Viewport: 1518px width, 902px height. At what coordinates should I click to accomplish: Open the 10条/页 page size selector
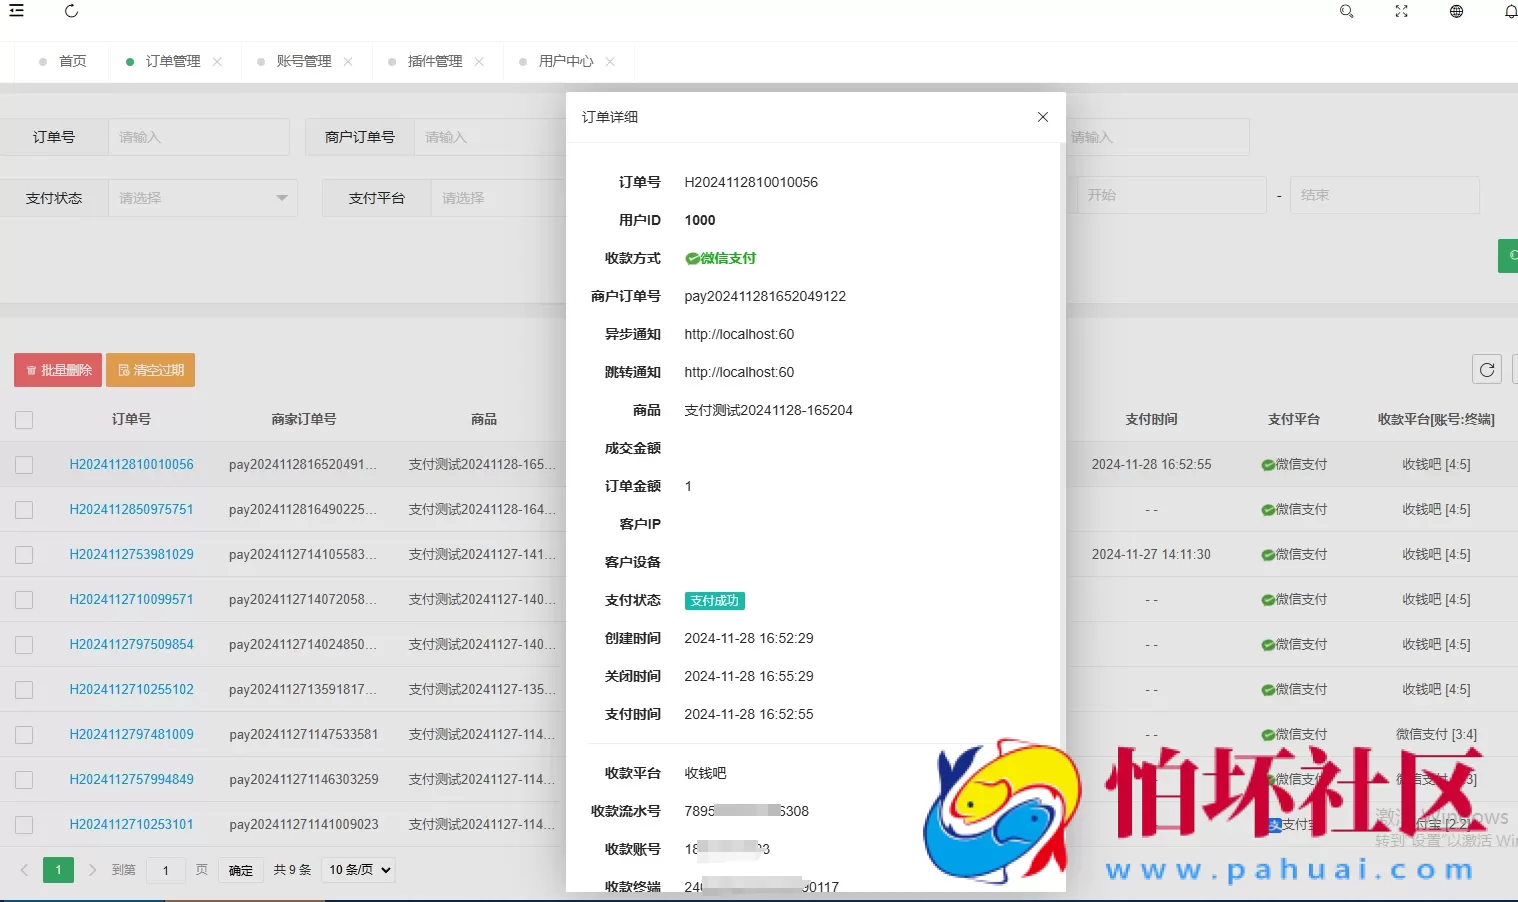click(x=358, y=869)
